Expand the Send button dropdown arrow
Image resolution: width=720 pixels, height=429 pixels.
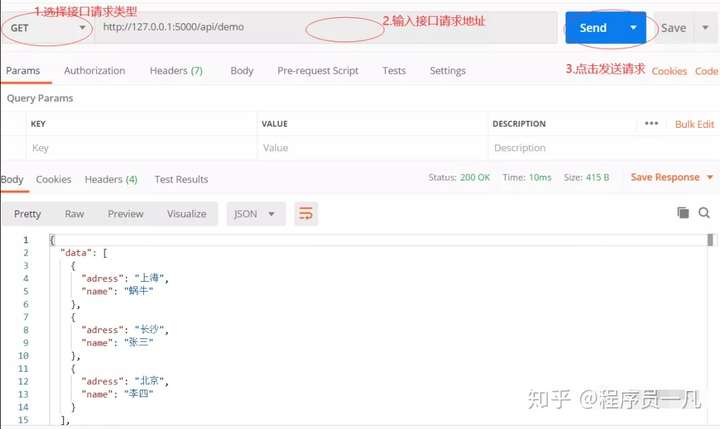pos(633,28)
